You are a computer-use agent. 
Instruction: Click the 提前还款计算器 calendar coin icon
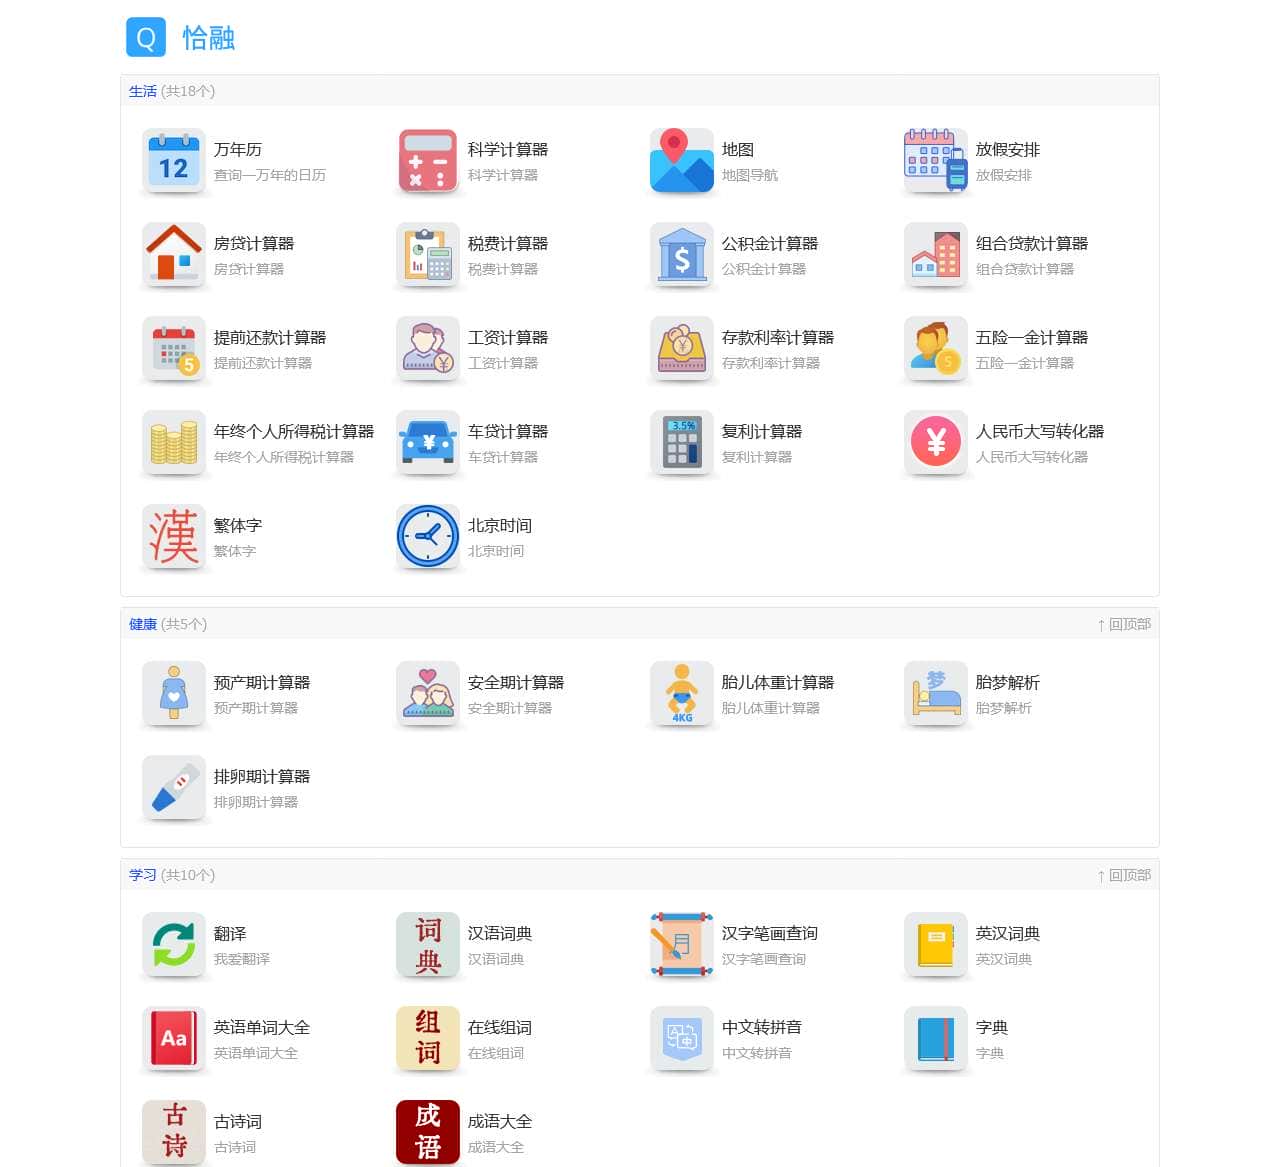pos(174,348)
